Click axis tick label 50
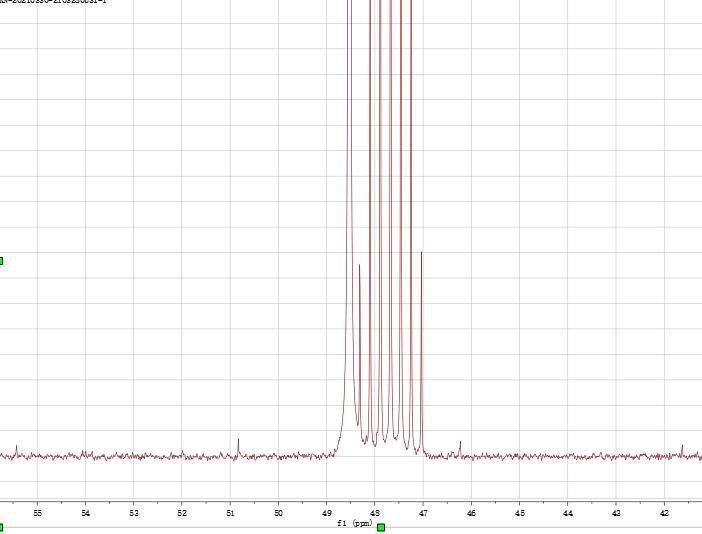Image resolution: width=702 pixels, height=534 pixels. click(278, 513)
